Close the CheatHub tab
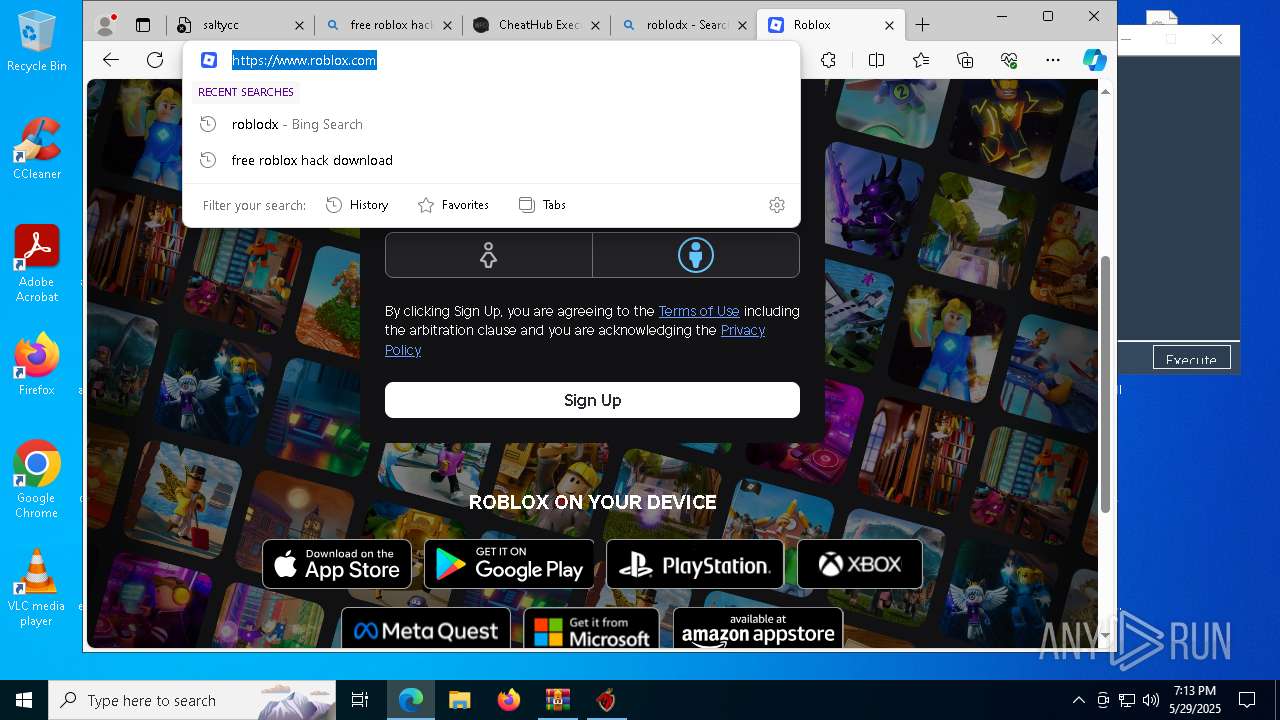The height and width of the screenshot is (720, 1280). pyautogui.click(x=595, y=25)
